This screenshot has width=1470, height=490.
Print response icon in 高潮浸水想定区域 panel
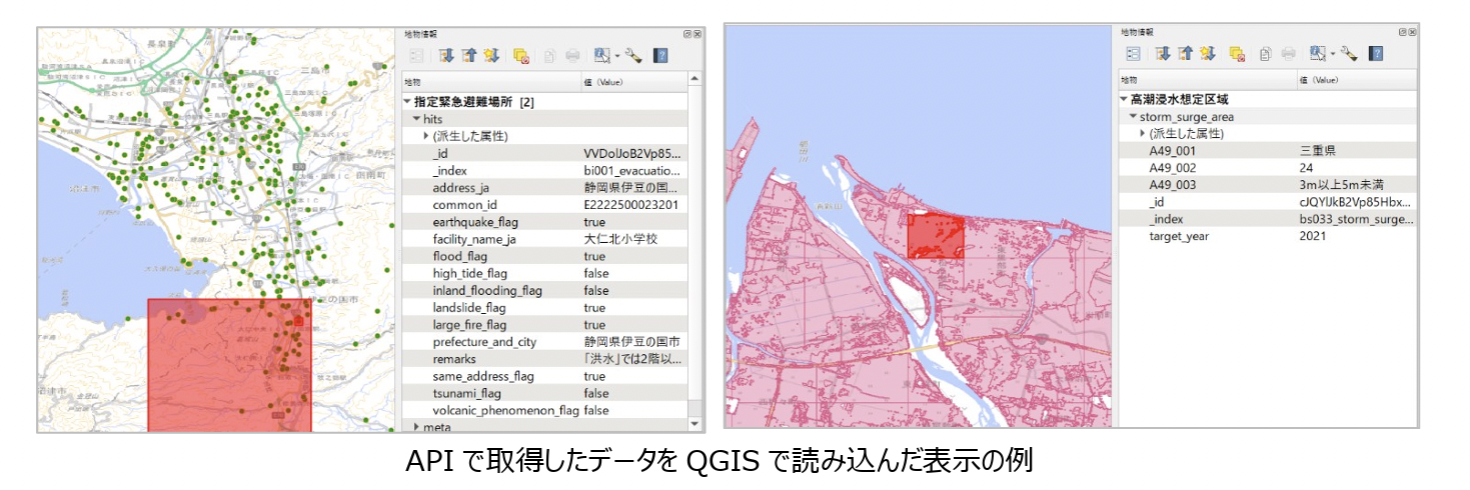click(x=1288, y=54)
